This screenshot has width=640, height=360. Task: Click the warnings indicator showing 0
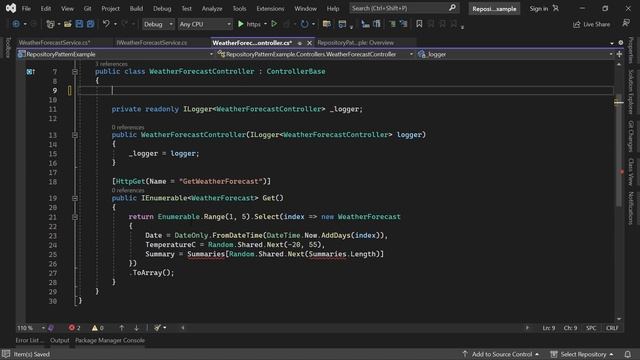click(x=98, y=328)
